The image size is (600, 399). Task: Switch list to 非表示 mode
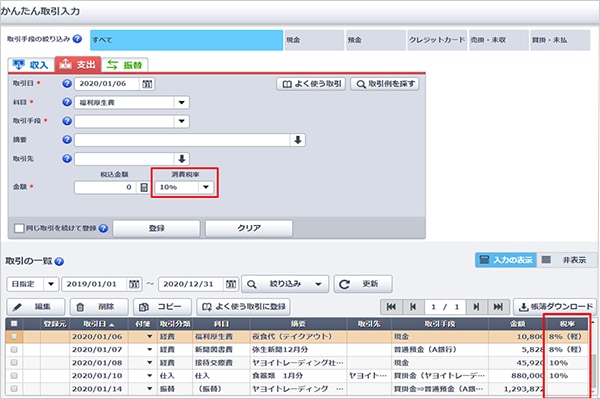(566, 260)
